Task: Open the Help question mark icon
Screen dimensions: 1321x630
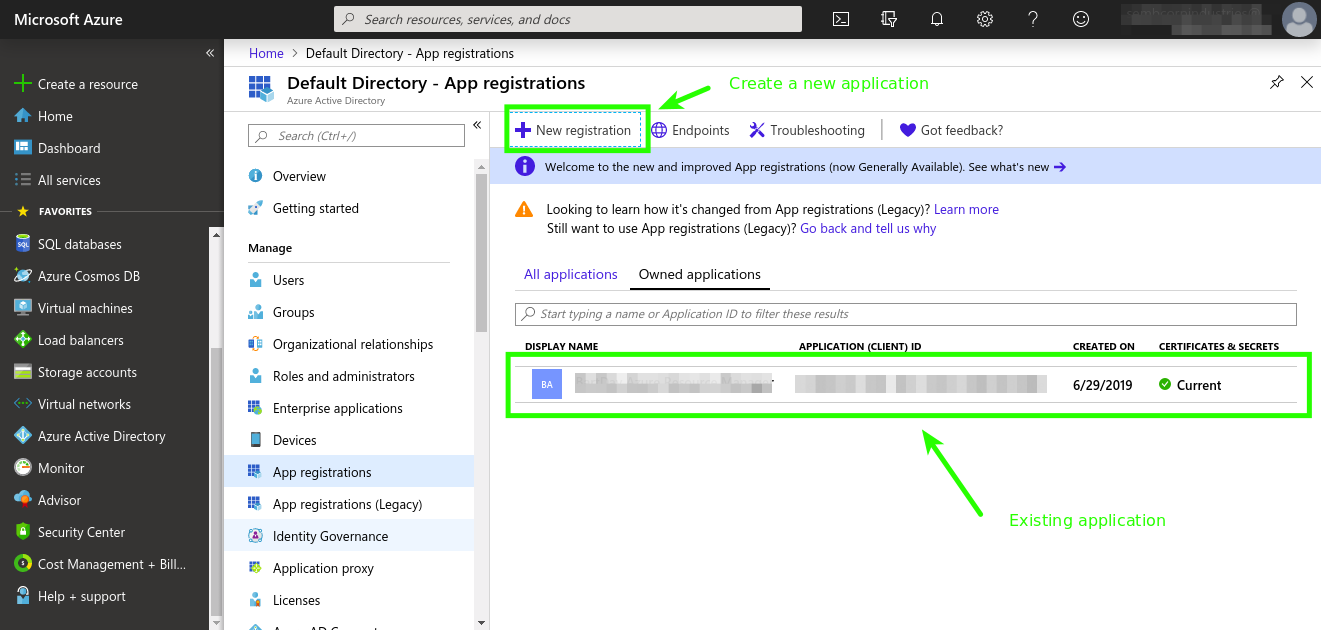Action: (x=1033, y=19)
